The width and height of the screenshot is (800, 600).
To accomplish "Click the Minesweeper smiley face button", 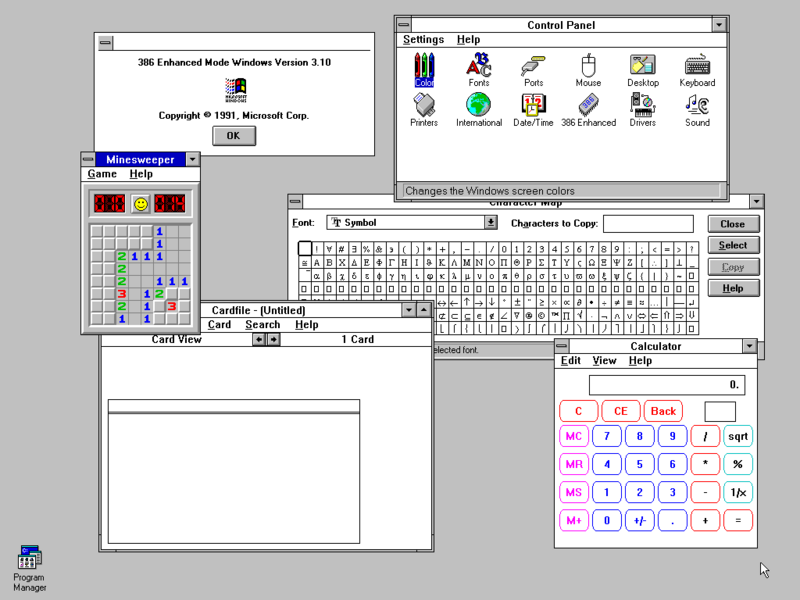I will click(141, 204).
